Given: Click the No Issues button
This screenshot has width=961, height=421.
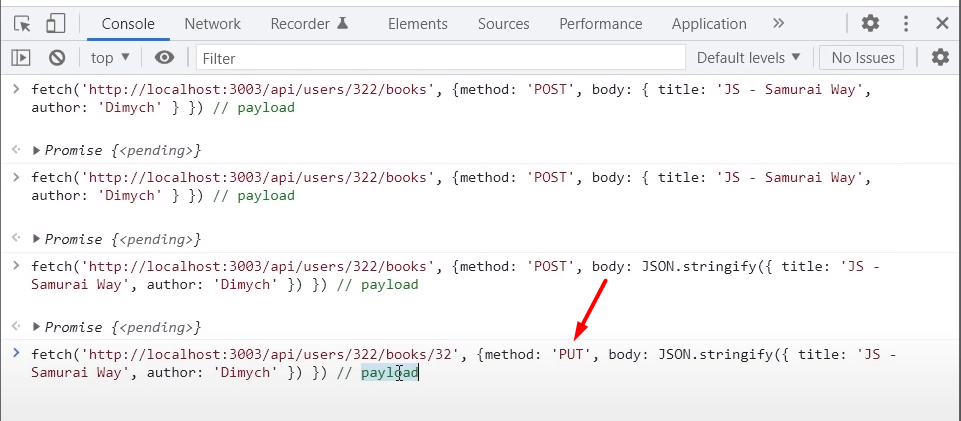Looking at the screenshot, I should tap(861, 58).
